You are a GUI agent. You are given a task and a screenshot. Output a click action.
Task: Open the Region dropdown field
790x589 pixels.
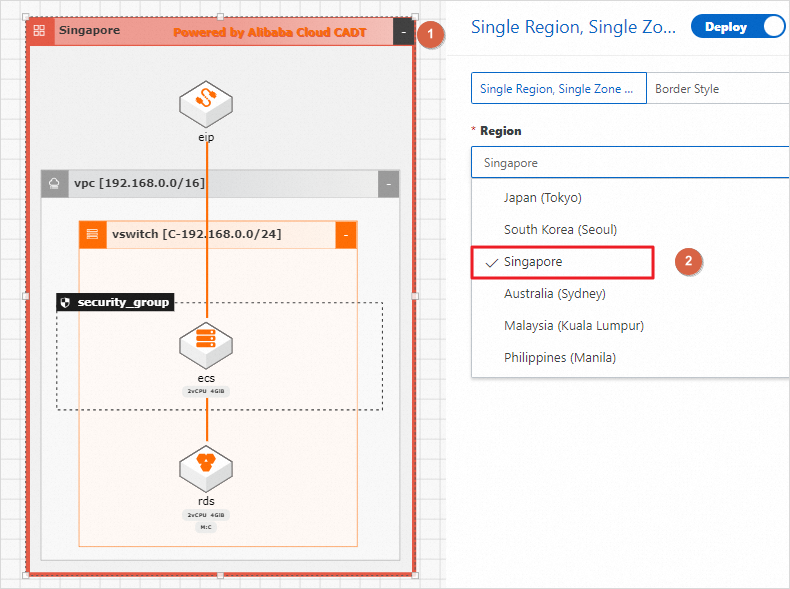tap(630, 163)
